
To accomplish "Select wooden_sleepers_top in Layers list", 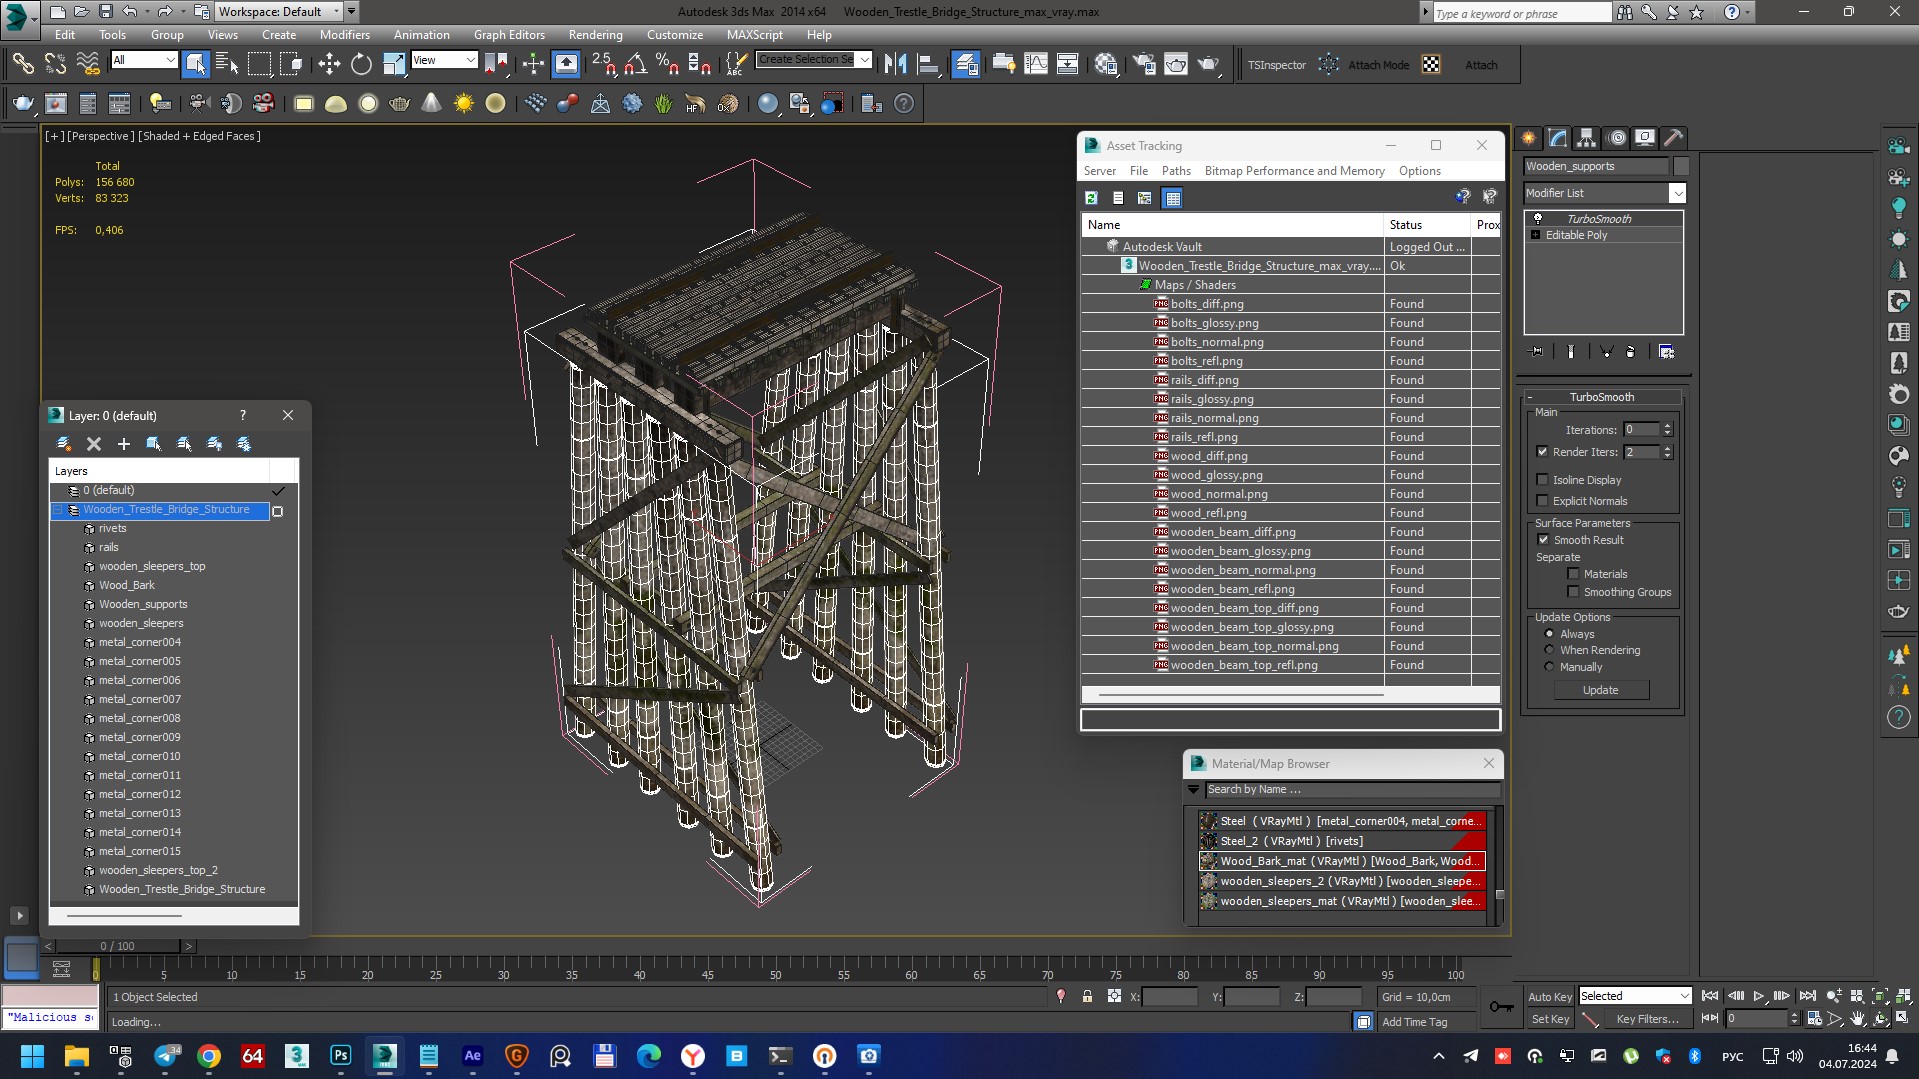I will (x=152, y=566).
